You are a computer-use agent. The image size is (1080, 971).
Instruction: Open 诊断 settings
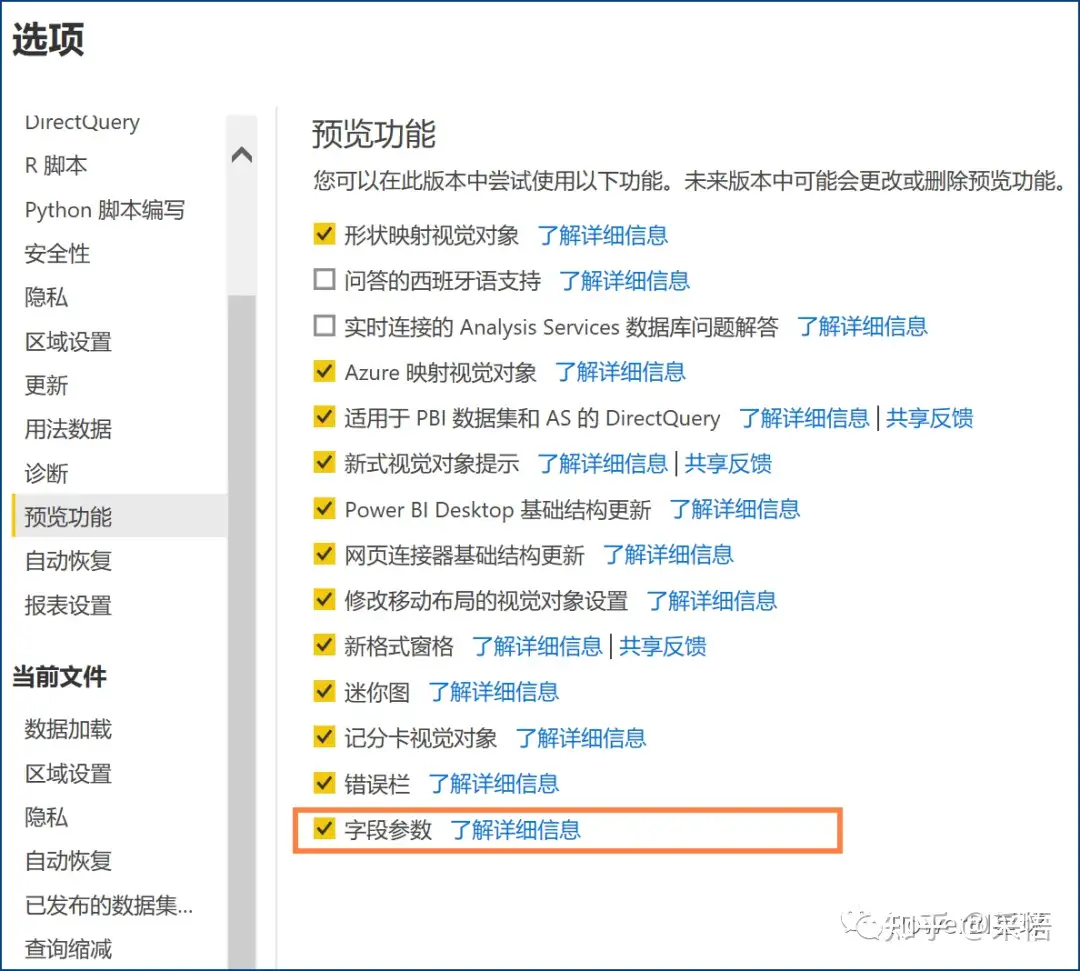coord(46,473)
